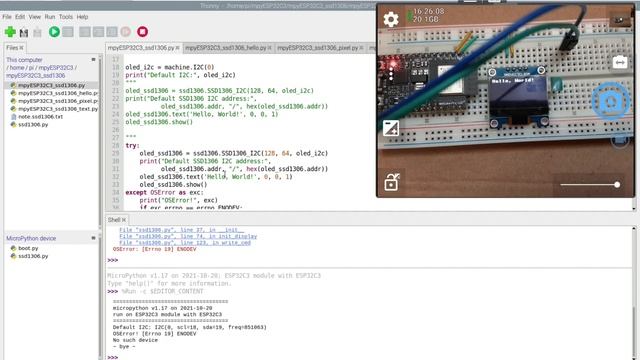This screenshot has height=360, width=640.
Task: Close the mpyESP32C3_ssd1306_hello.py tab
Action: coord(269,48)
